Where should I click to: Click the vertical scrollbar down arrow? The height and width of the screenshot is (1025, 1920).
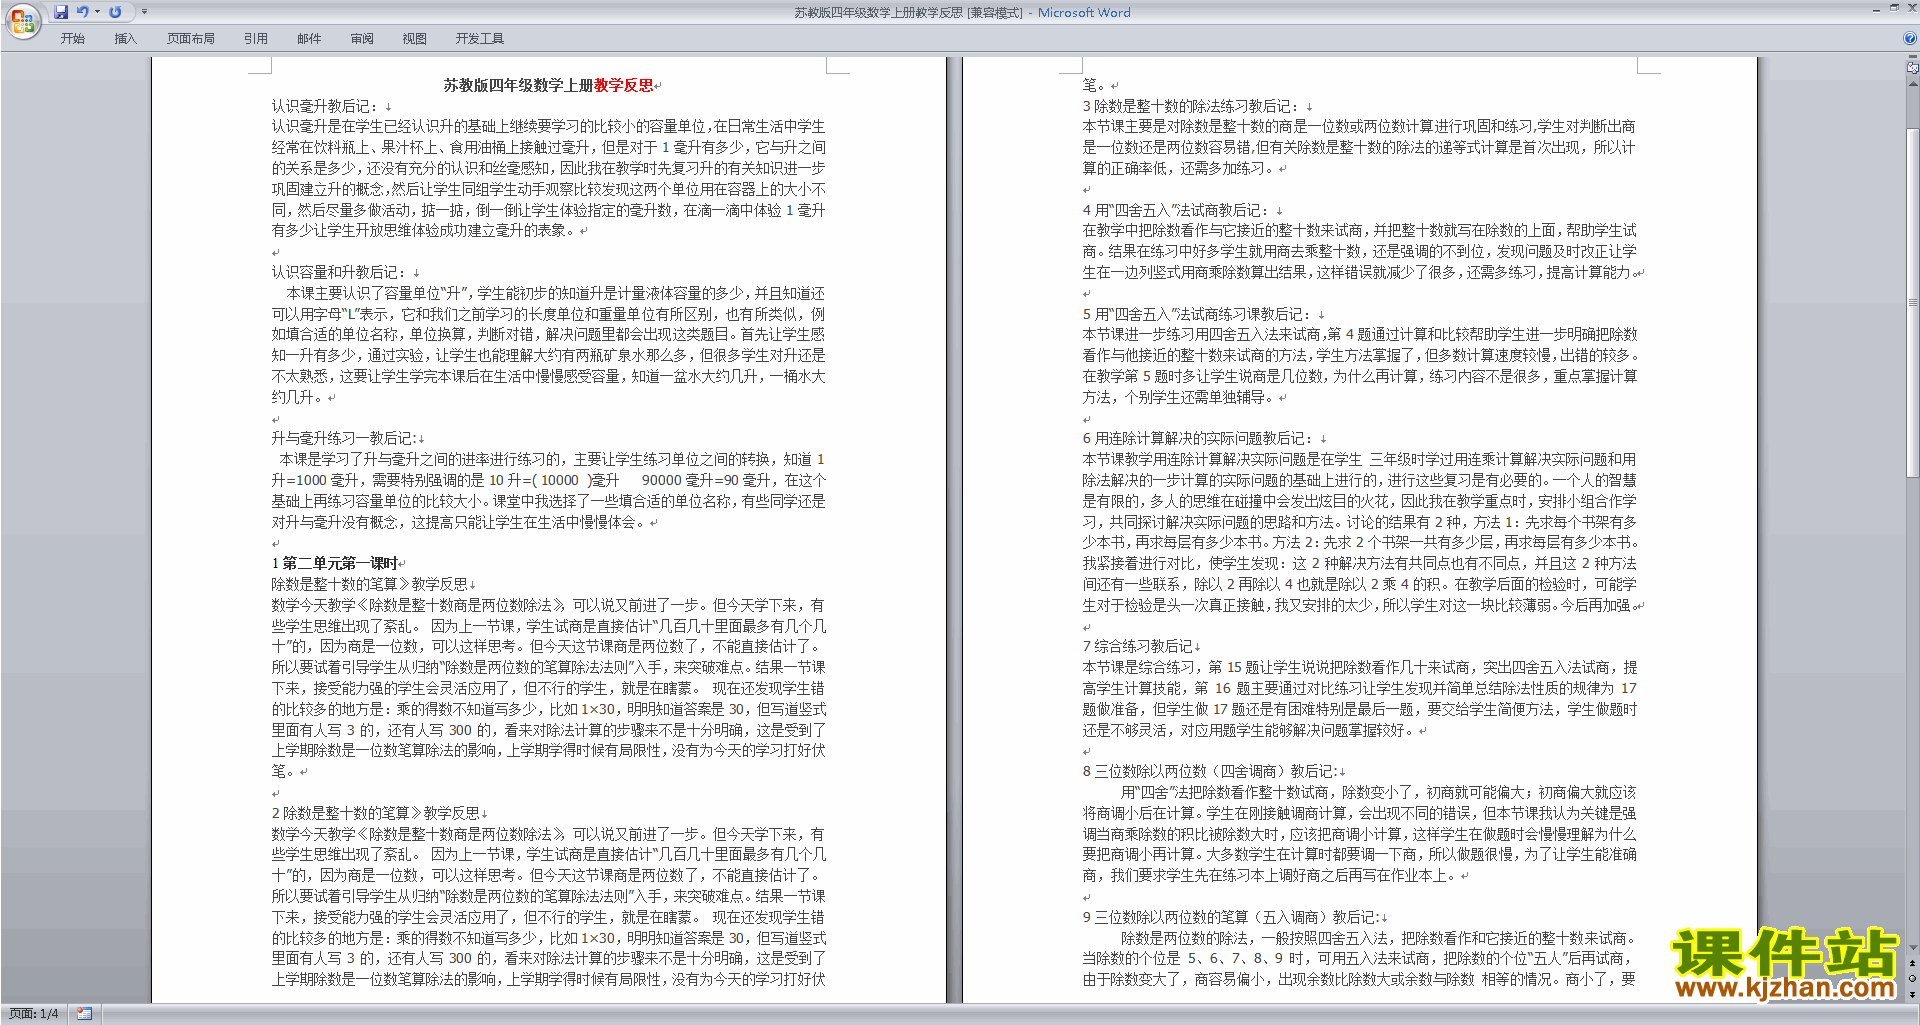[1913, 948]
